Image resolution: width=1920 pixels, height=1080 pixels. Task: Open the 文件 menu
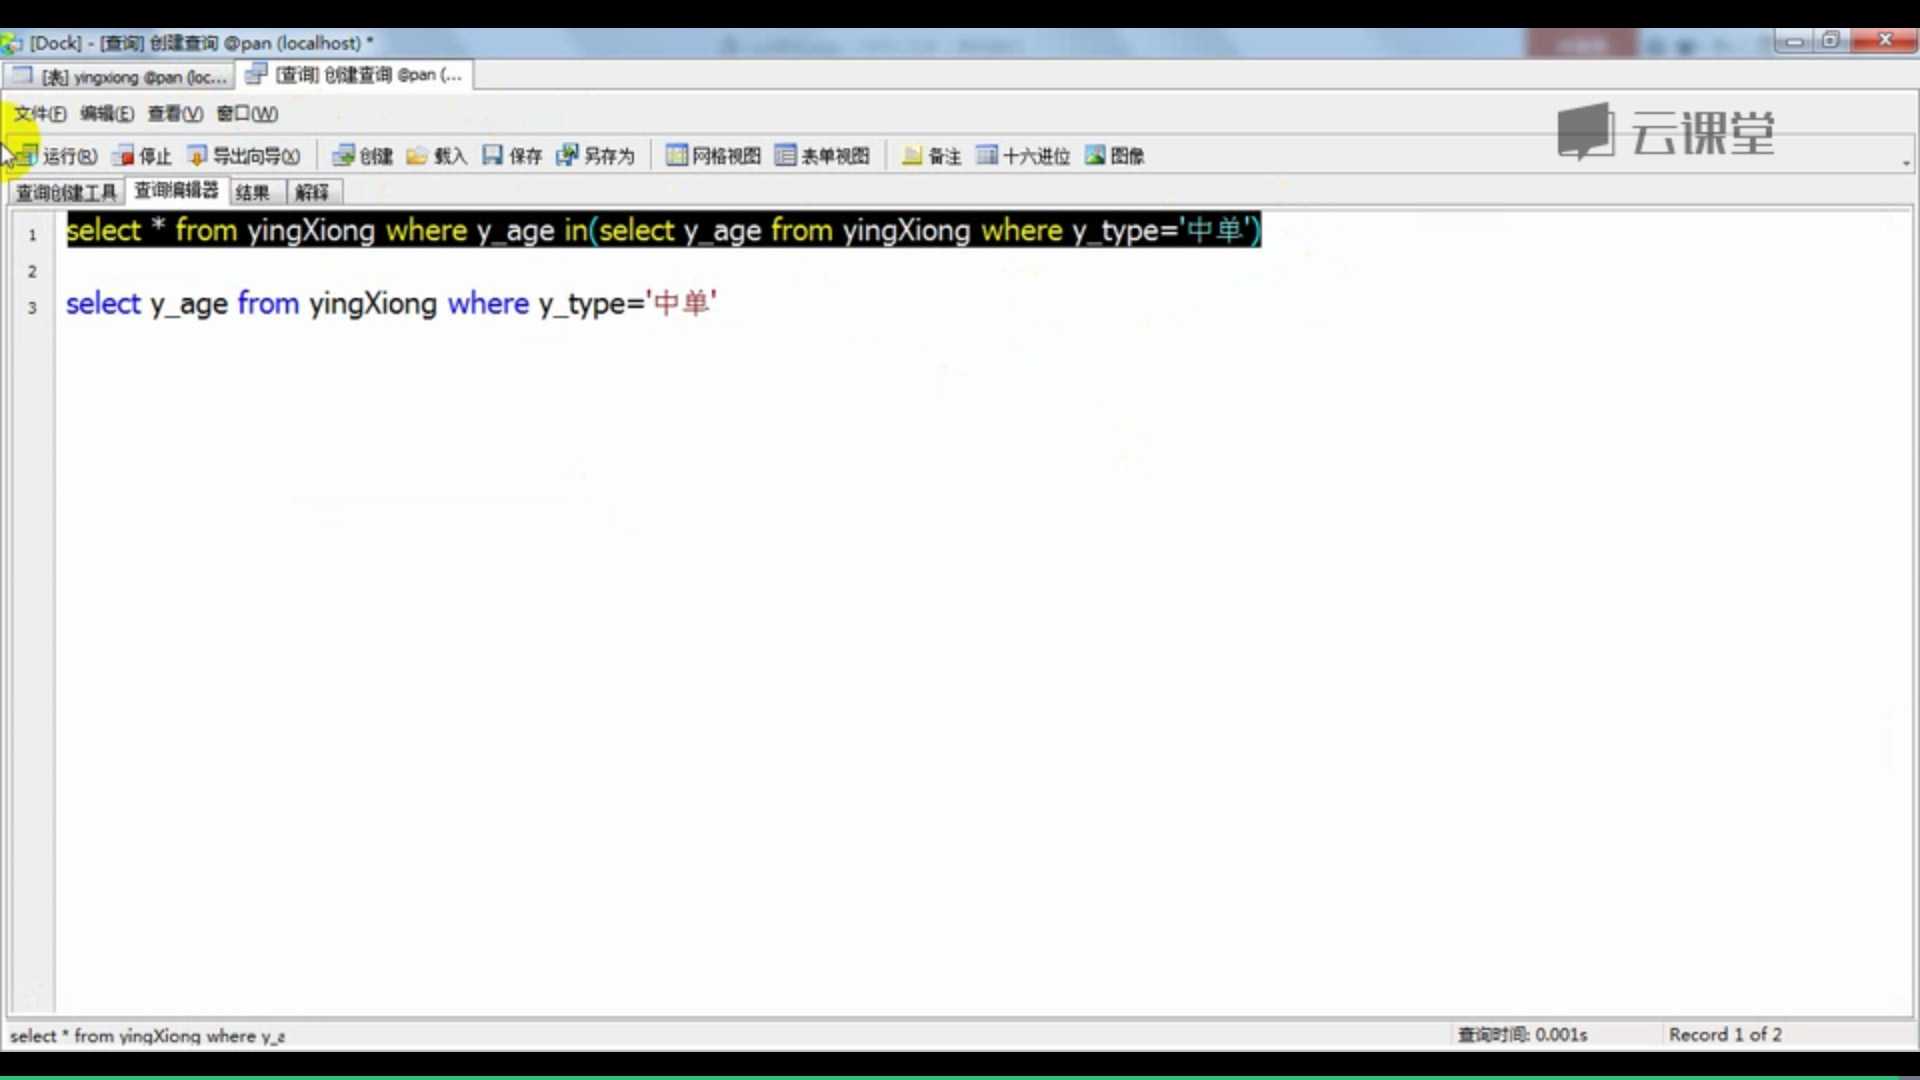pyautogui.click(x=40, y=114)
